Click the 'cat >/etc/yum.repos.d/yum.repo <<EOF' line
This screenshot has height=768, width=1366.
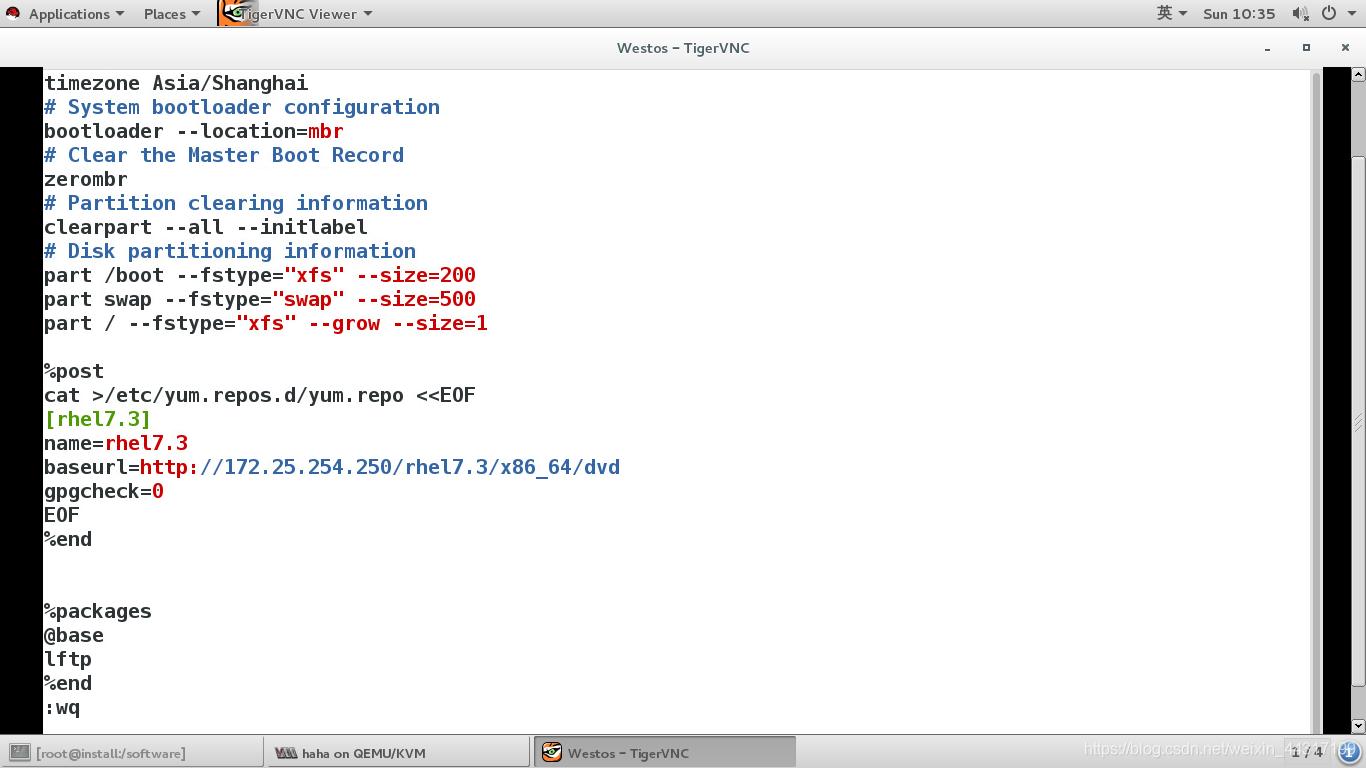pyautogui.click(x=260, y=395)
